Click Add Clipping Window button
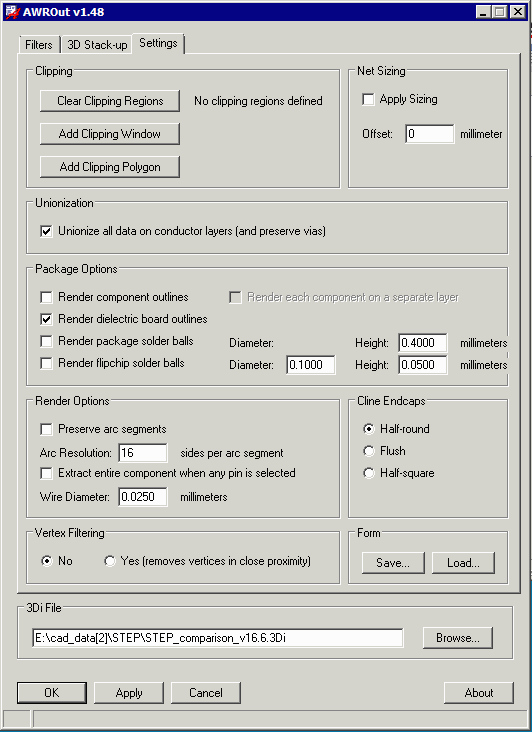The height and width of the screenshot is (732, 532). tap(110, 134)
